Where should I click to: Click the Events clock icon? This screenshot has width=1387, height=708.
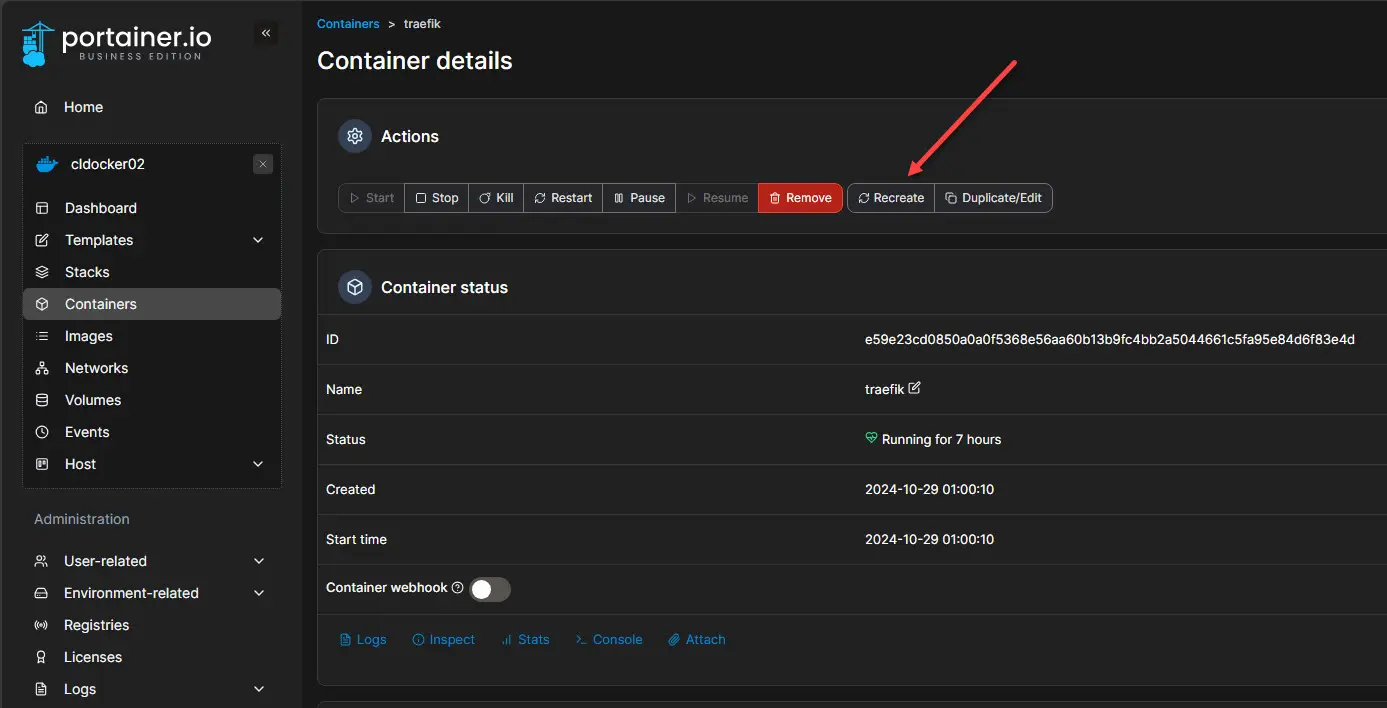tap(42, 432)
